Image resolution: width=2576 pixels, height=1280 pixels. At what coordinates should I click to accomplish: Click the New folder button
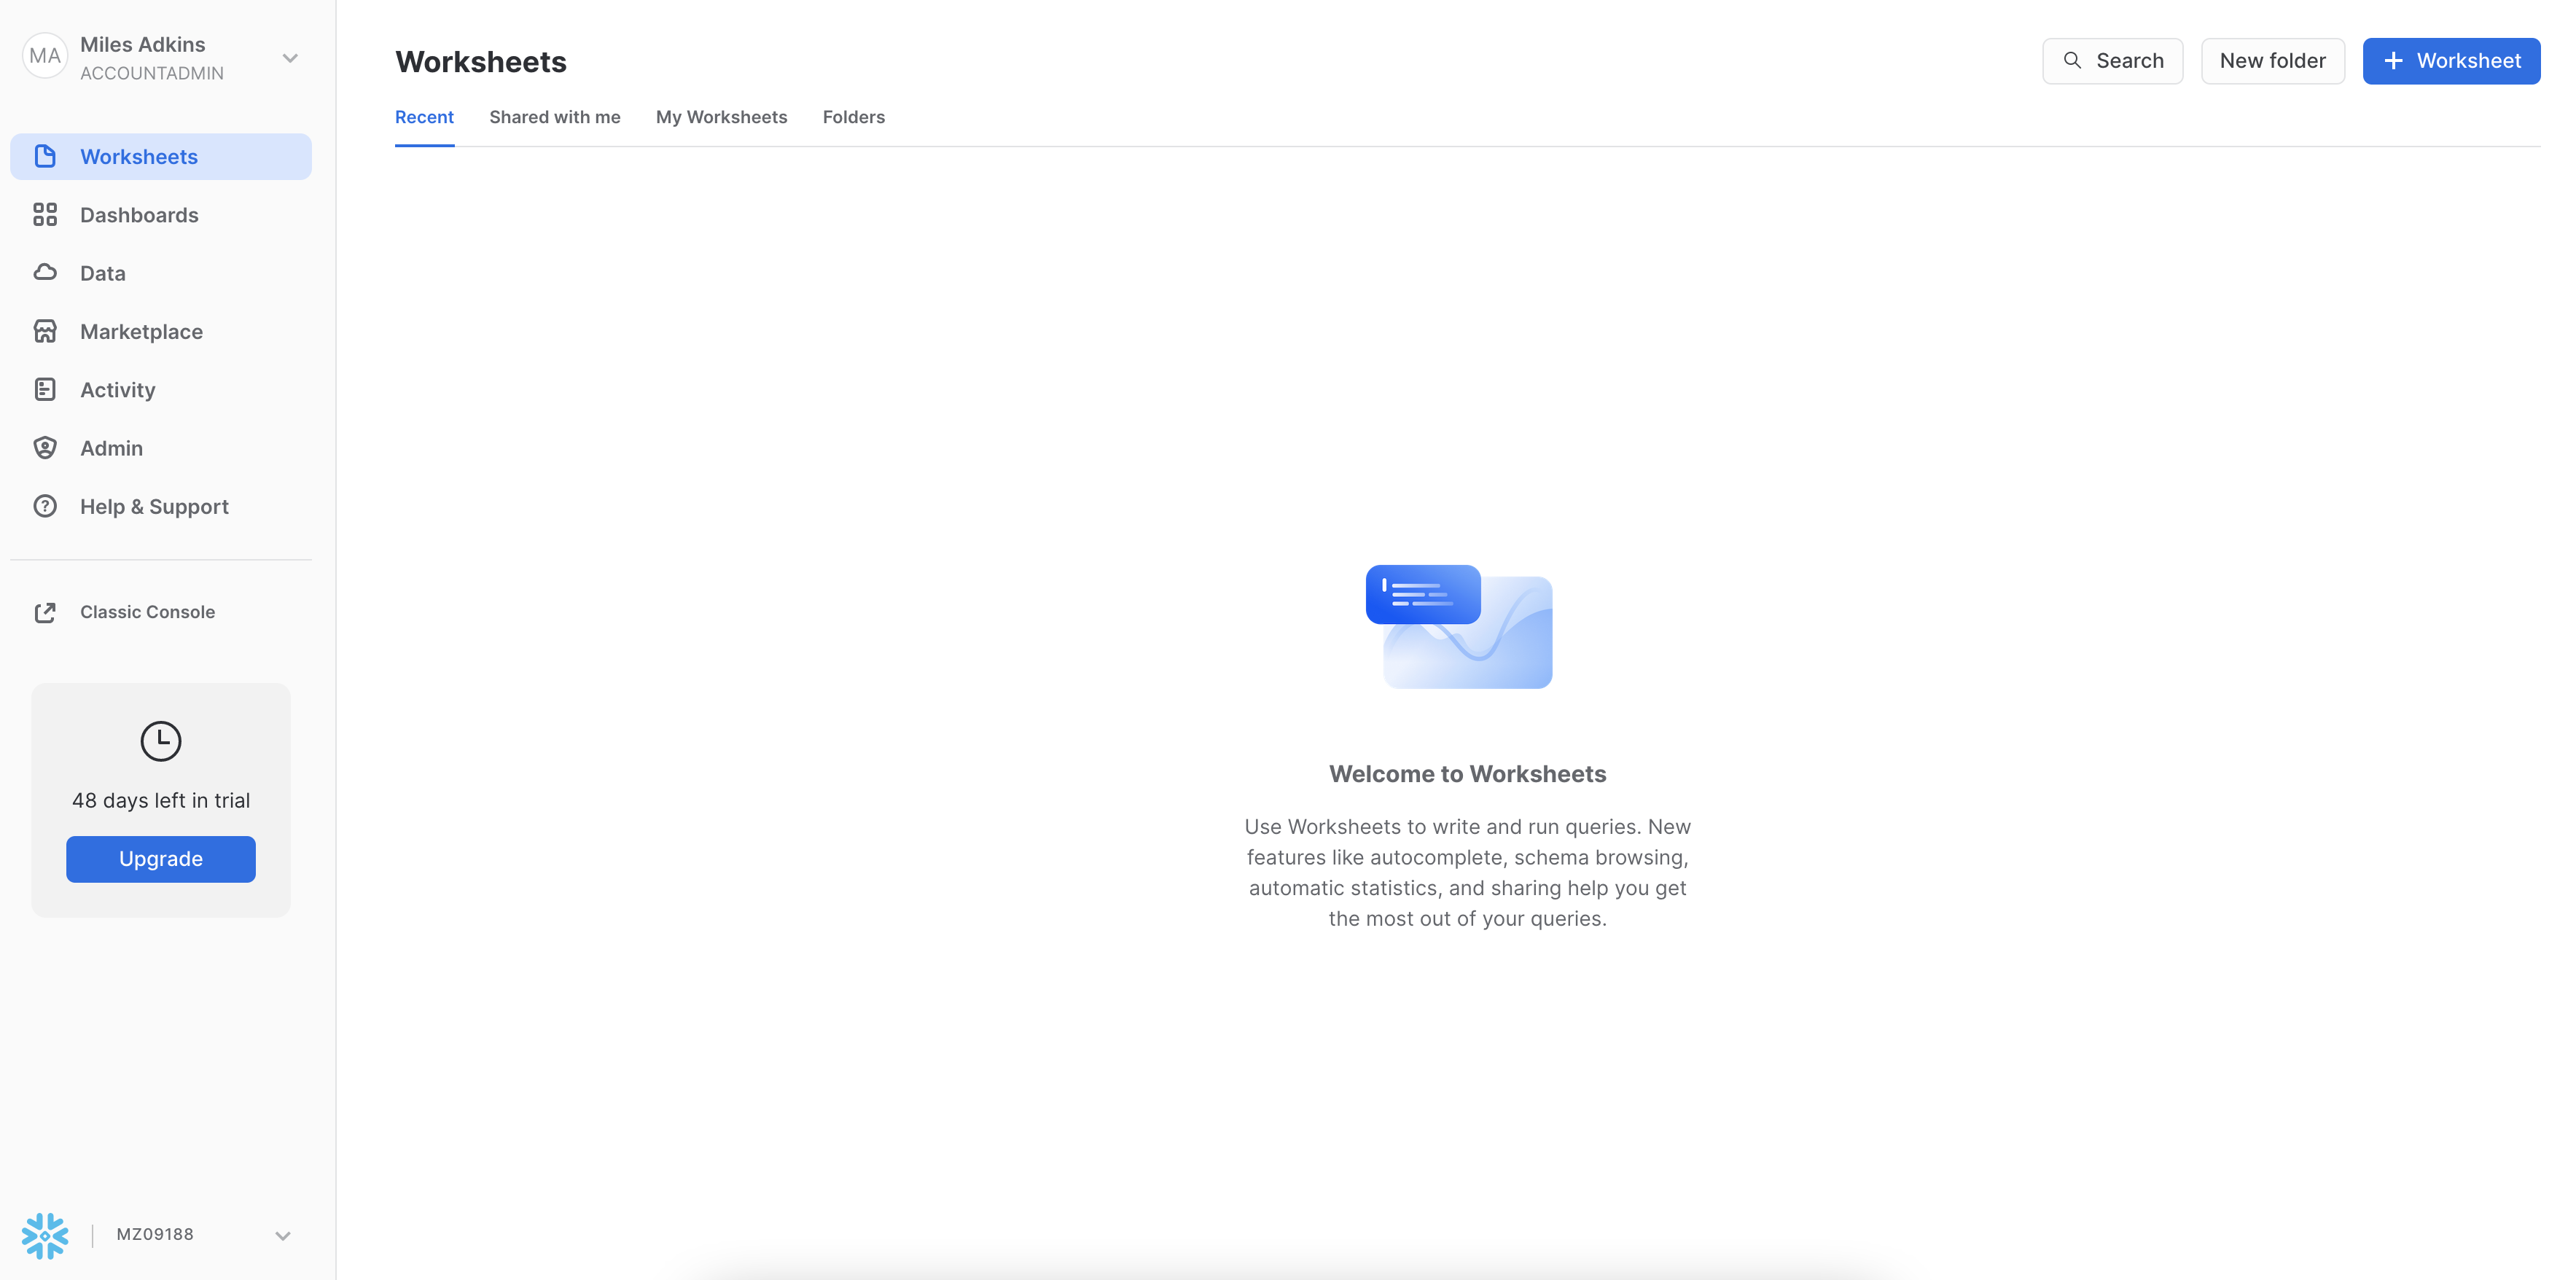click(x=2273, y=61)
